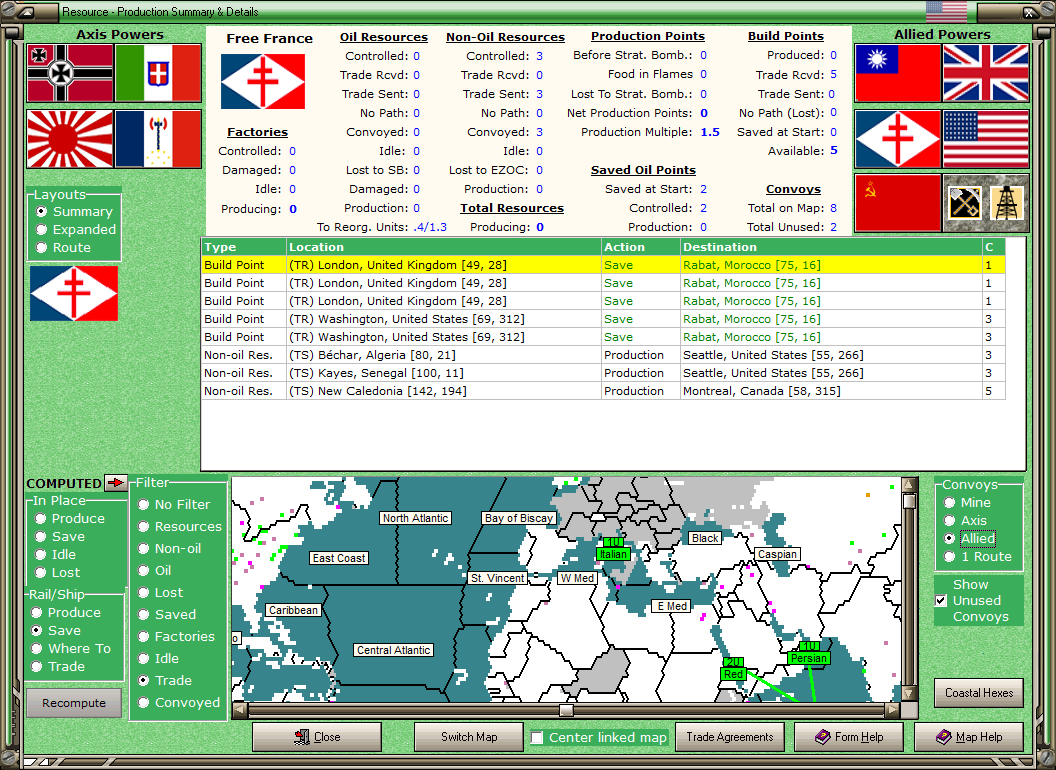Click the Switch Map button
Screen dimensions: 1056x770
(469, 737)
